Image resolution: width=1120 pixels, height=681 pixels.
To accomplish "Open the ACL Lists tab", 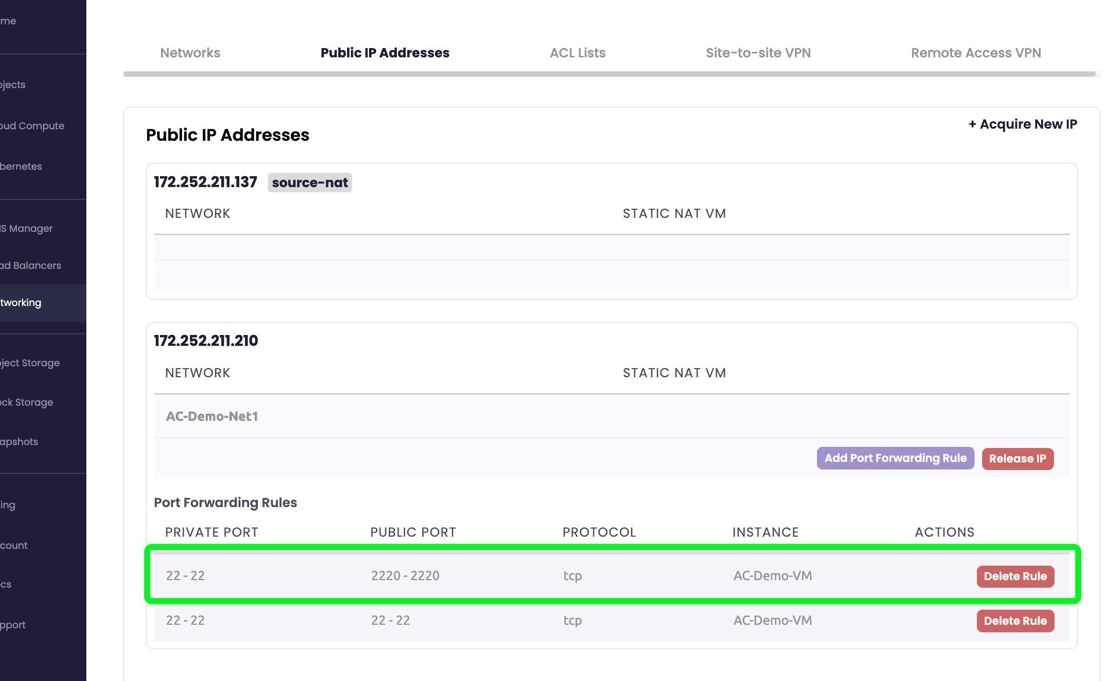I will [x=577, y=53].
